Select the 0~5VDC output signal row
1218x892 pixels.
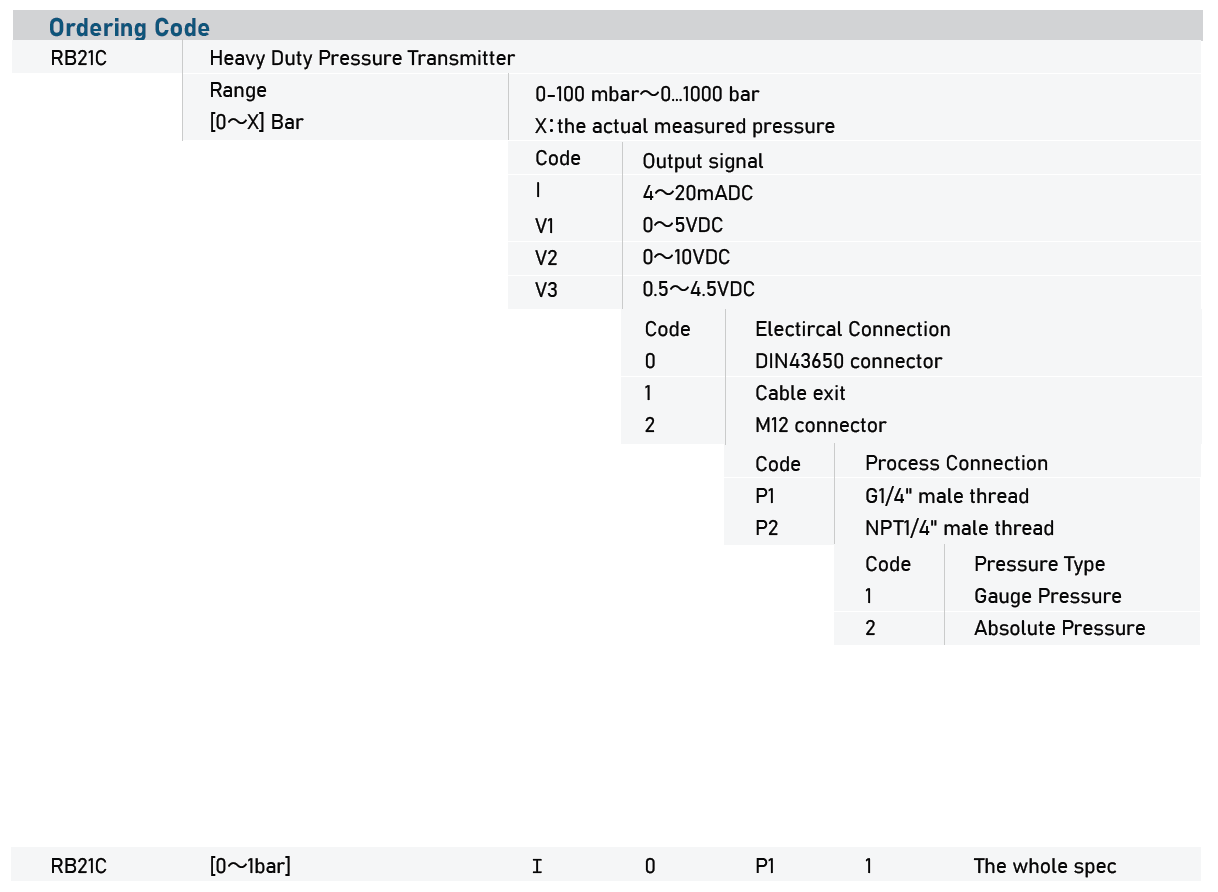click(682, 226)
